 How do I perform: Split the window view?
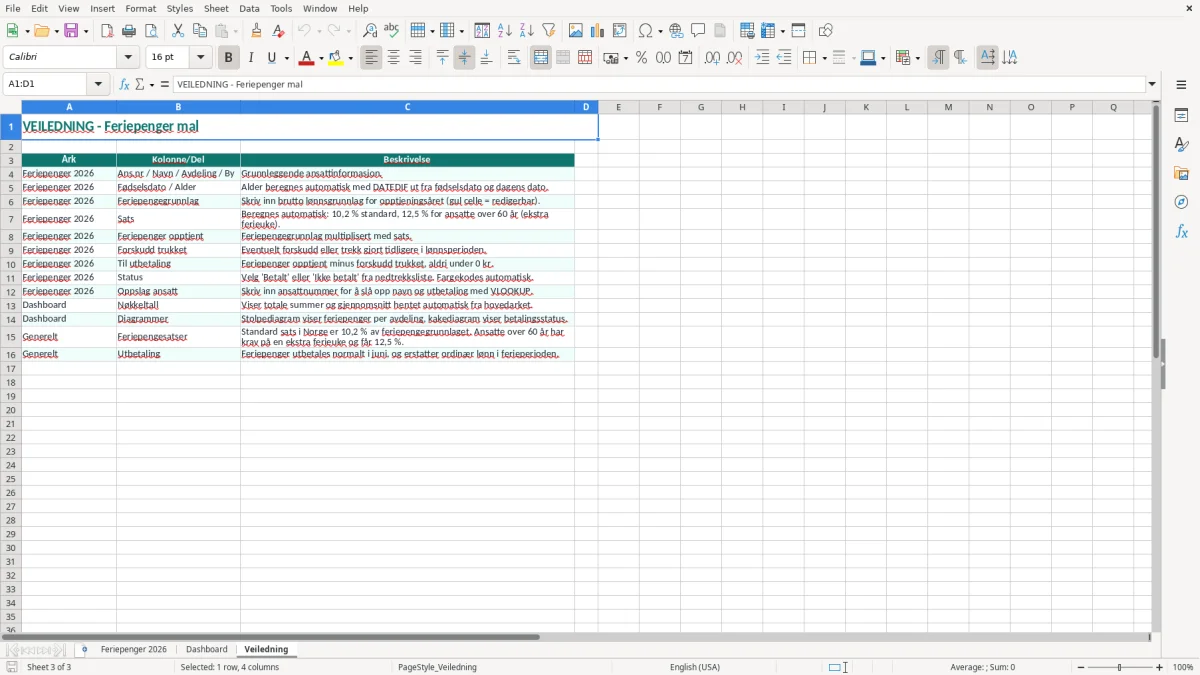pyautogui.click(x=798, y=31)
